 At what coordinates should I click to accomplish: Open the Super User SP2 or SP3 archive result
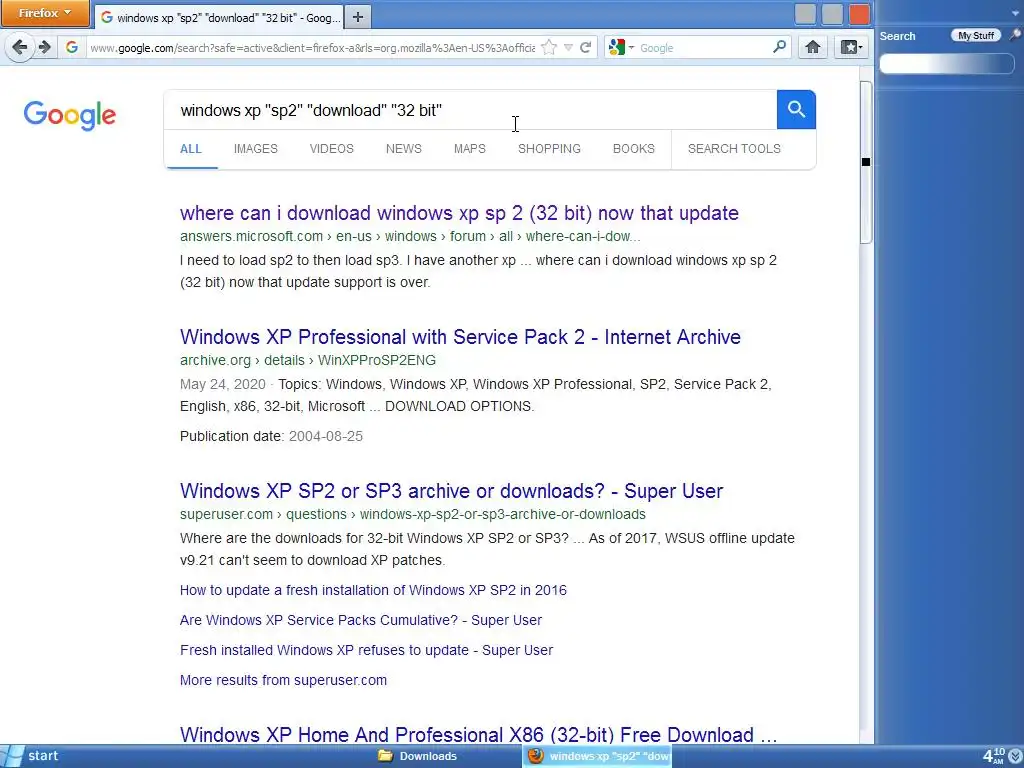coord(451,491)
